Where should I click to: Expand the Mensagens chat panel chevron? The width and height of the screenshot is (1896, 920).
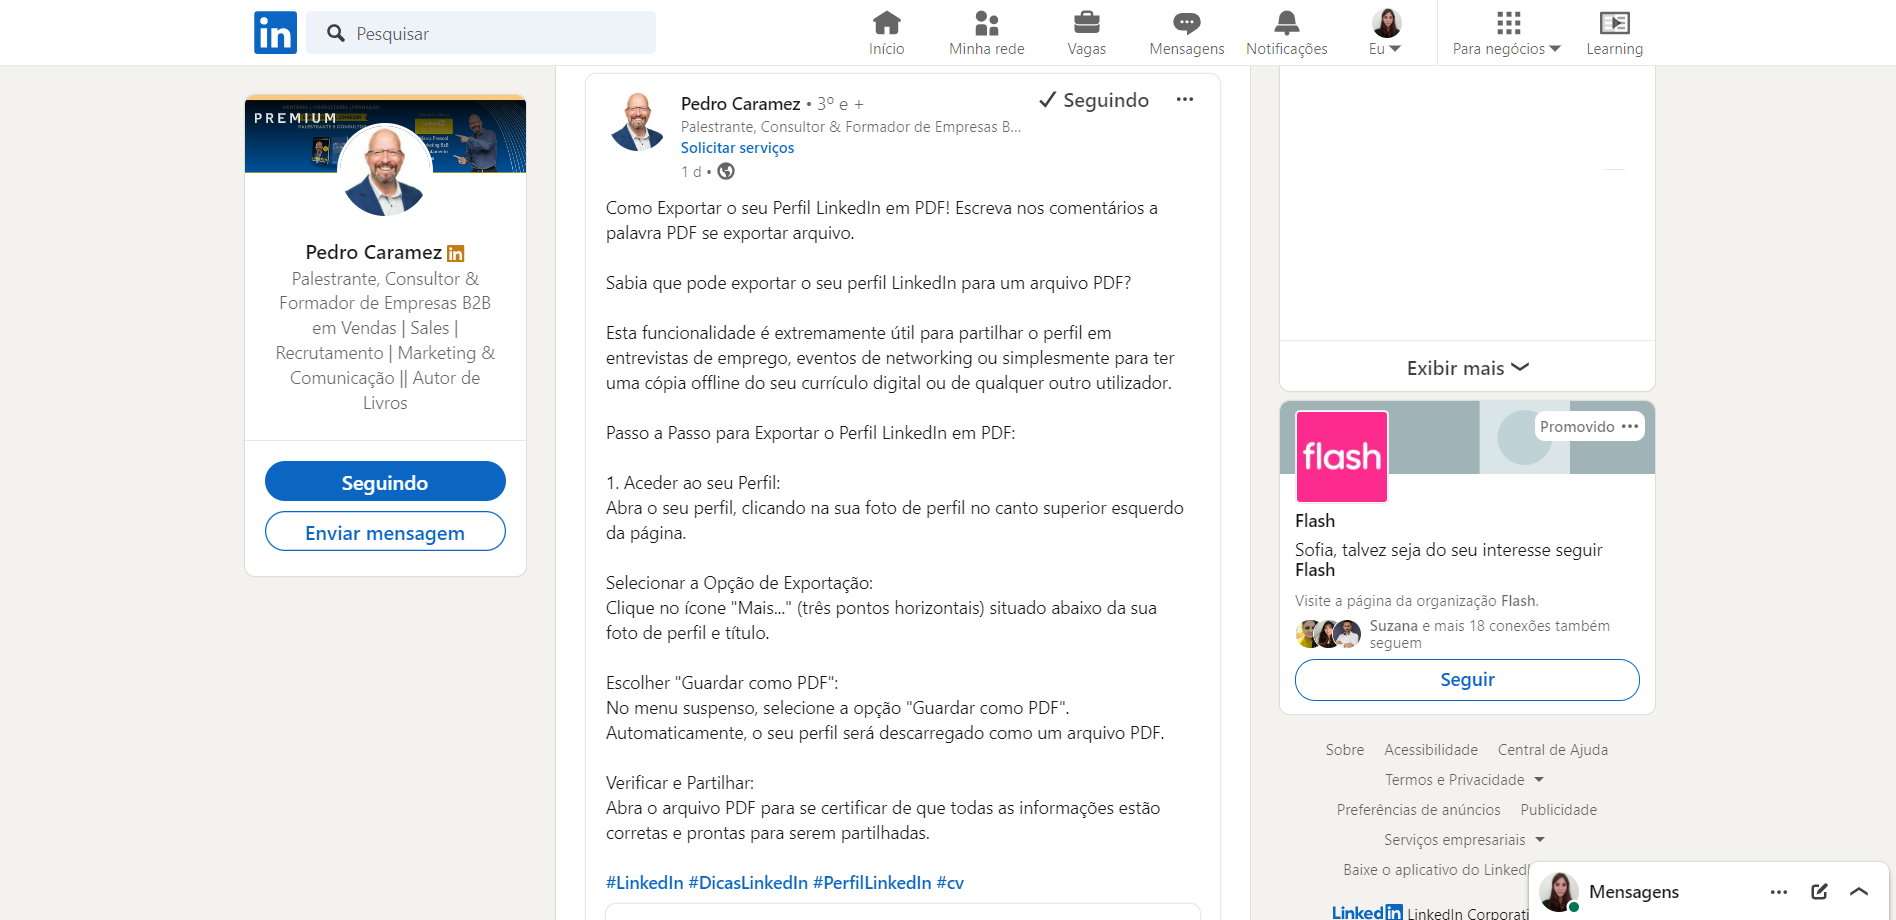coord(1859,892)
